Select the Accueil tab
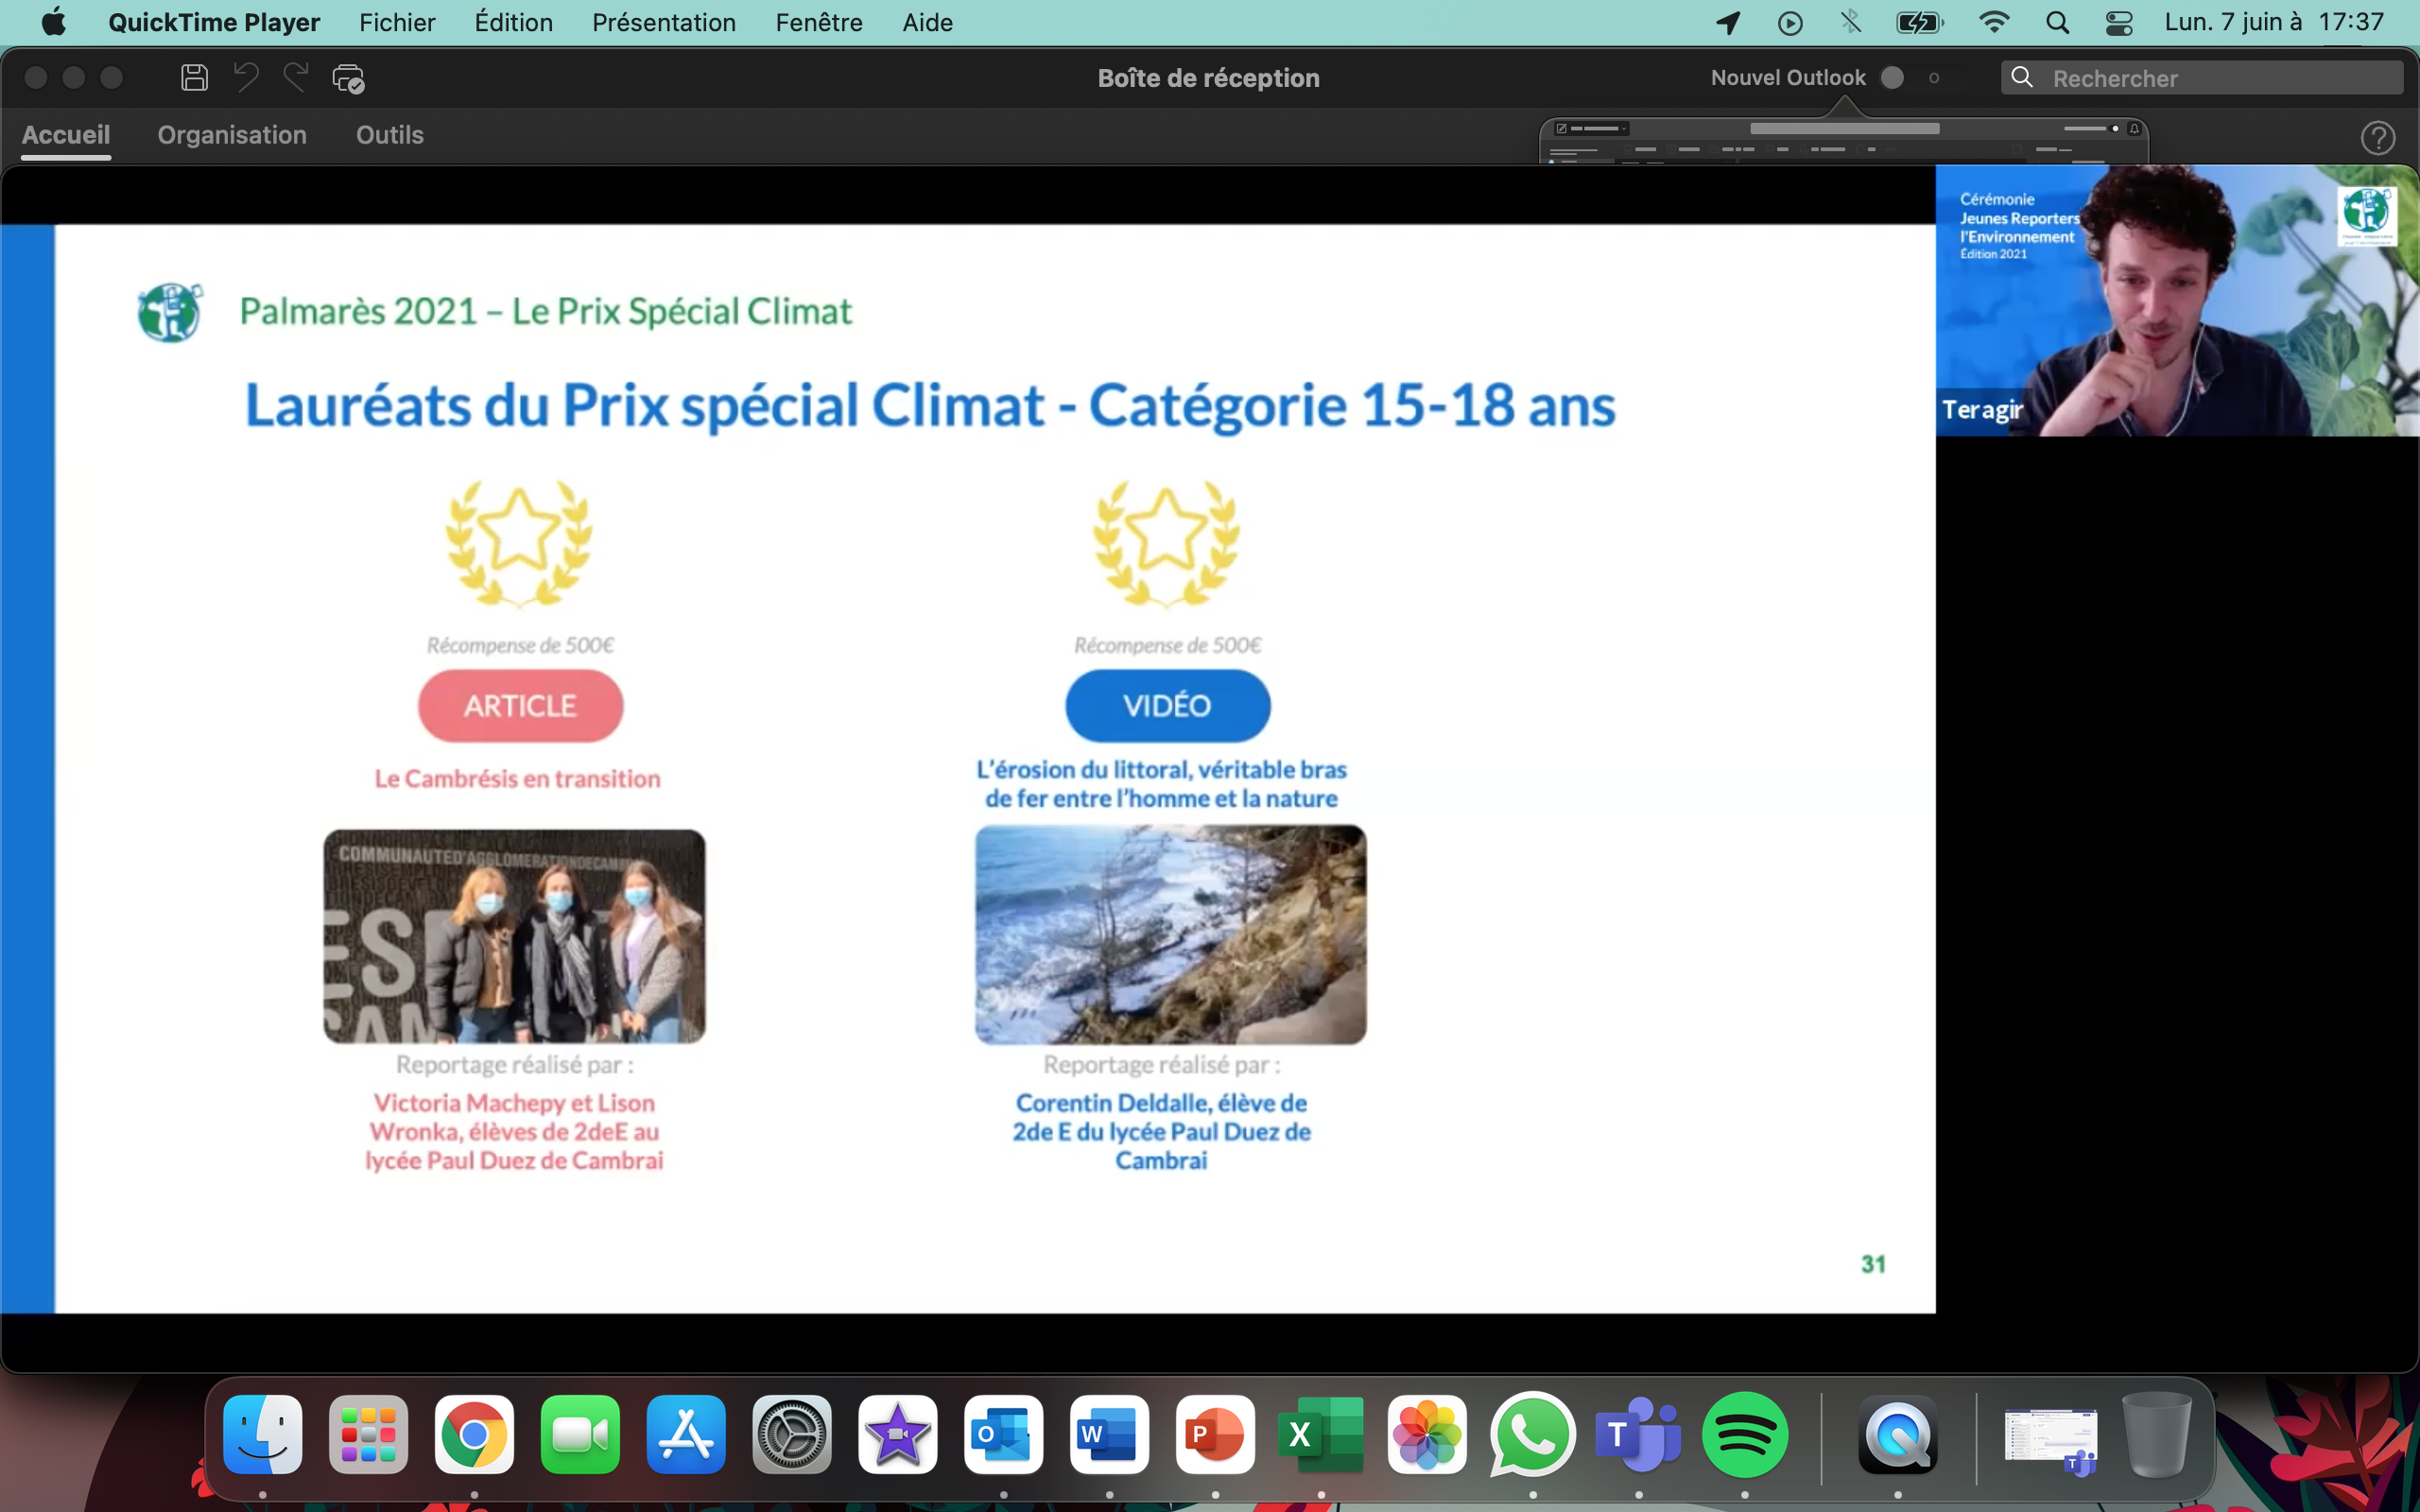This screenshot has width=2420, height=1512. [x=66, y=135]
